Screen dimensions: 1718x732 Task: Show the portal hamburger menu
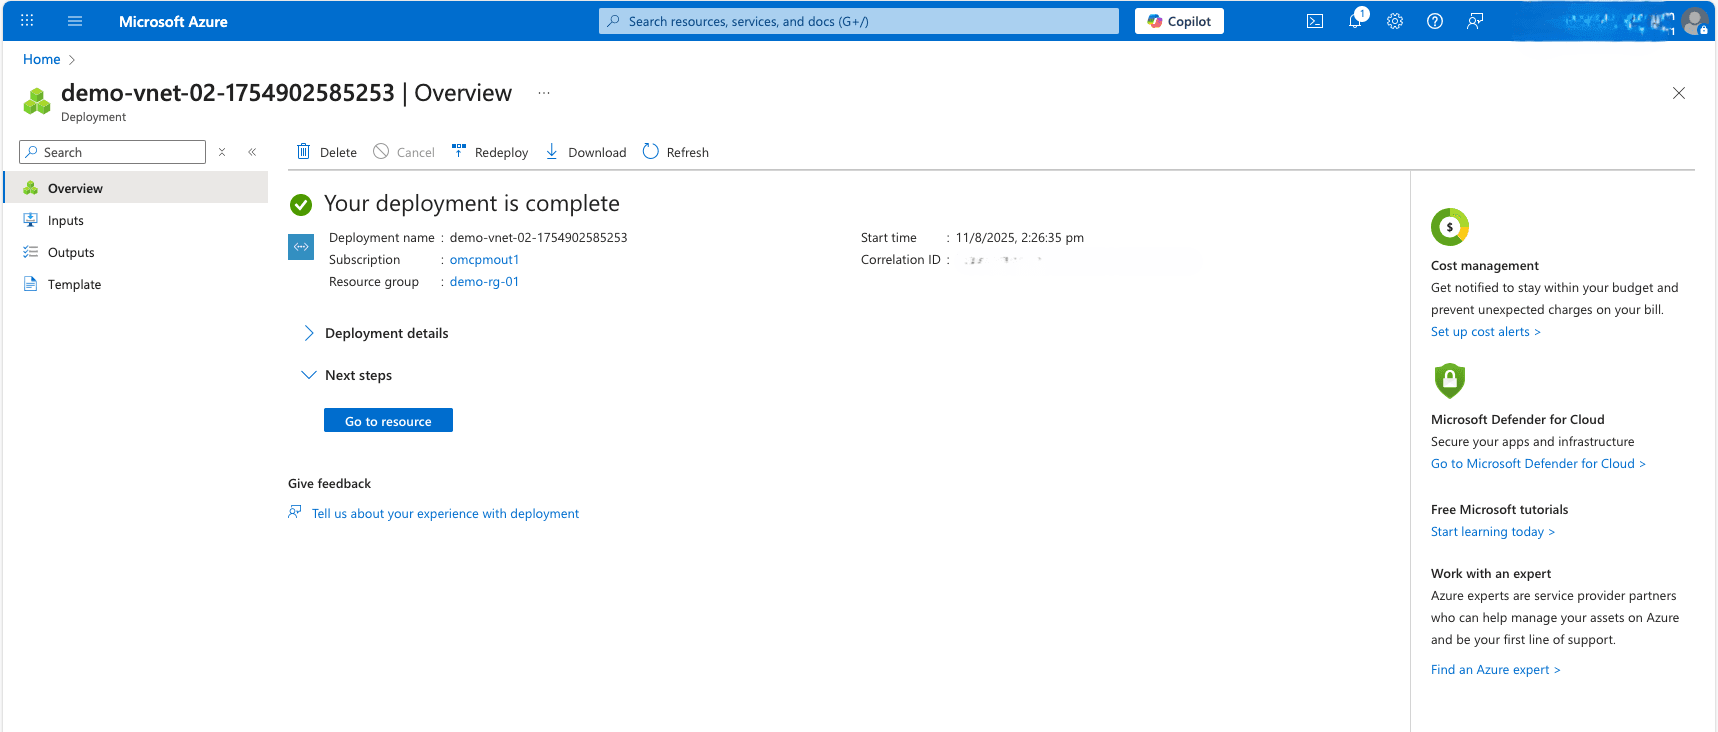coord(75,20)
